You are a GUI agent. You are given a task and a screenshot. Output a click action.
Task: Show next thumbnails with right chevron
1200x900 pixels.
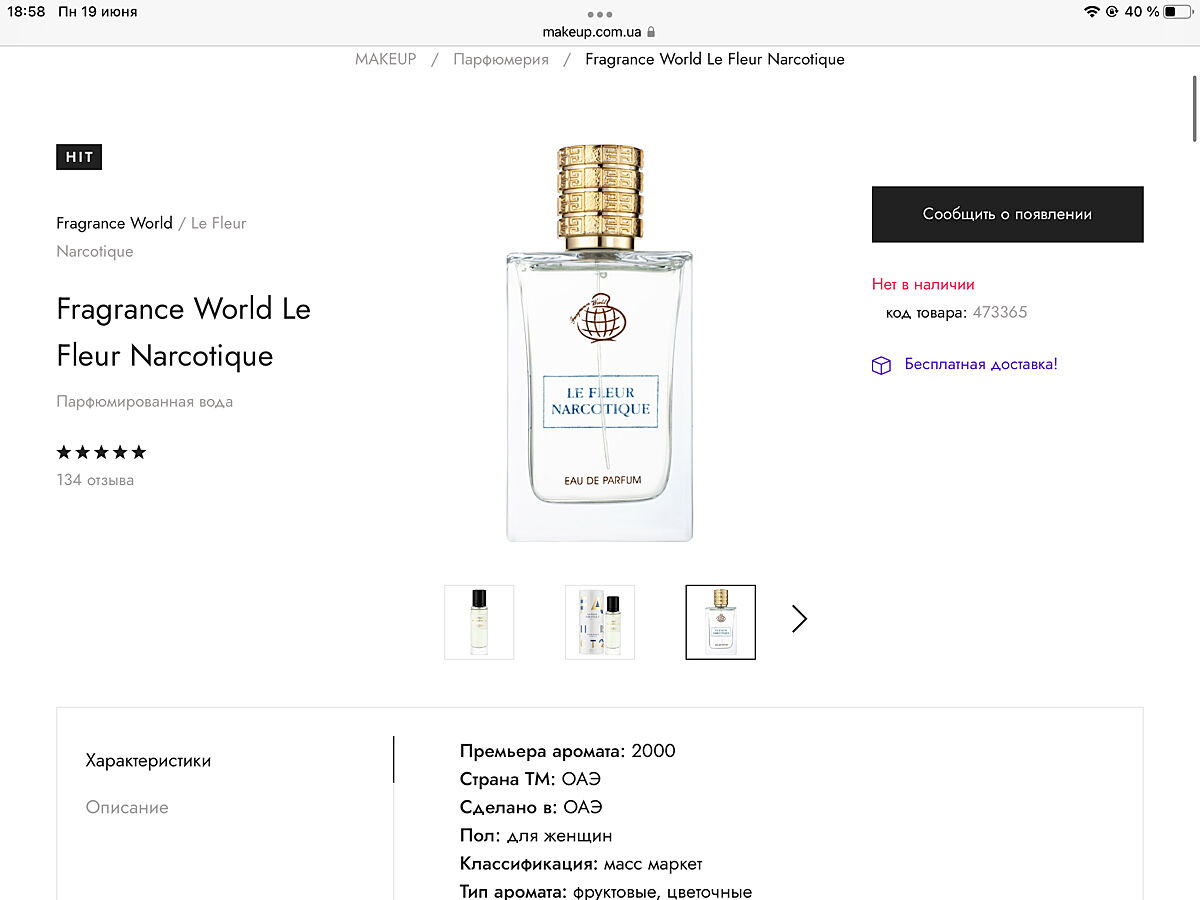(799, 619)
